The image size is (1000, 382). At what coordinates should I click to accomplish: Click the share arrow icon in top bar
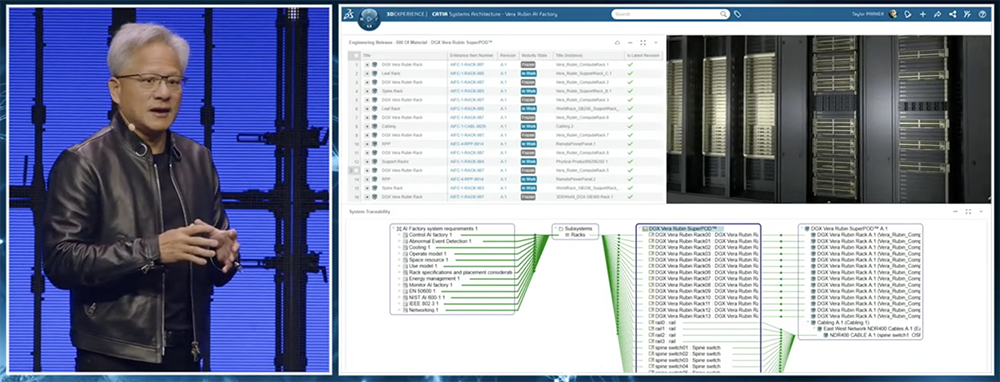(x=938, y=14)
